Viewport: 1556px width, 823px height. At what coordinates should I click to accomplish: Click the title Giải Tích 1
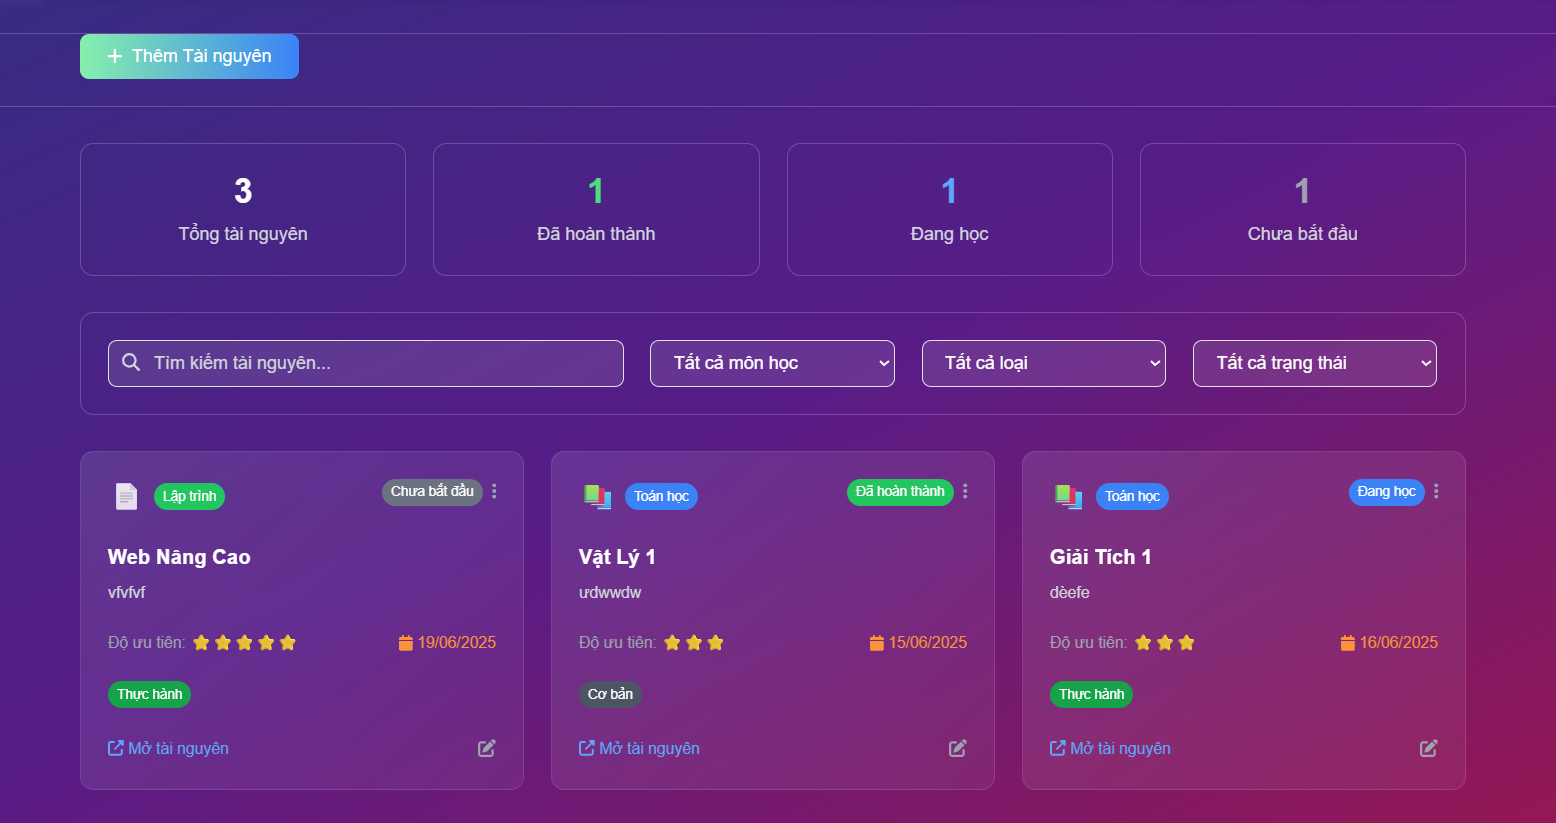(1100, 557)
